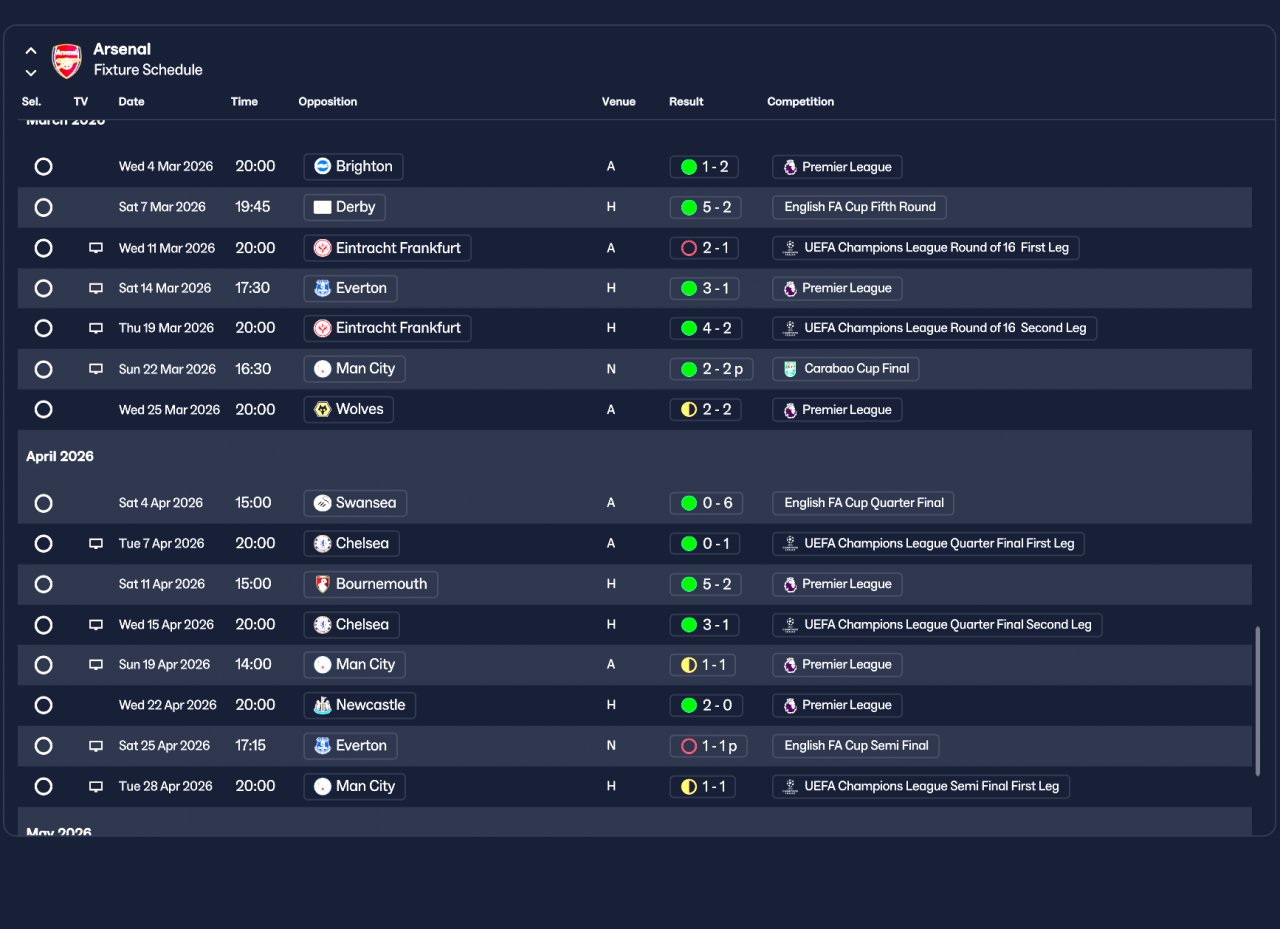Click the TV icon for the Sun 22 Mar Man City match
Screen dimensions: 1280x929
click(x=96, y=369)
